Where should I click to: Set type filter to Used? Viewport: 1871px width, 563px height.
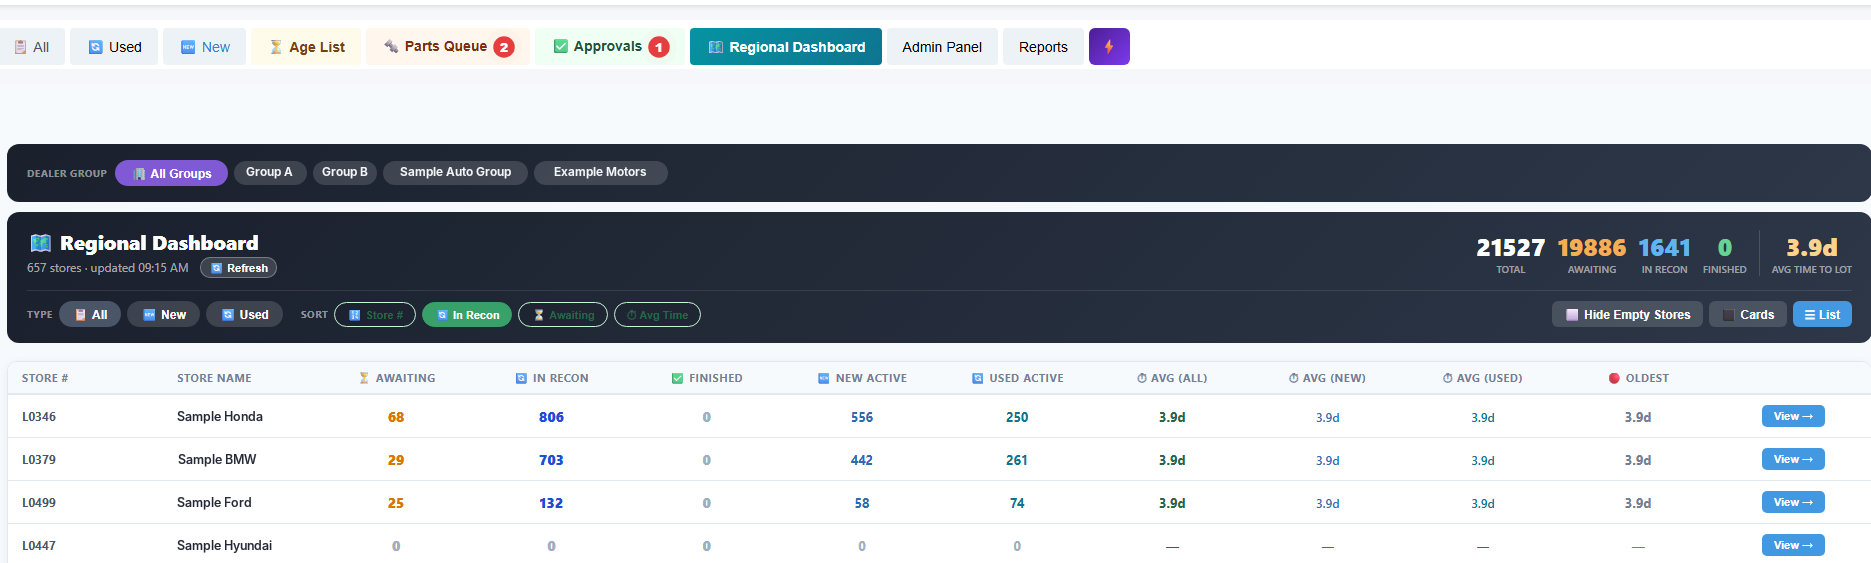(244, 314)
